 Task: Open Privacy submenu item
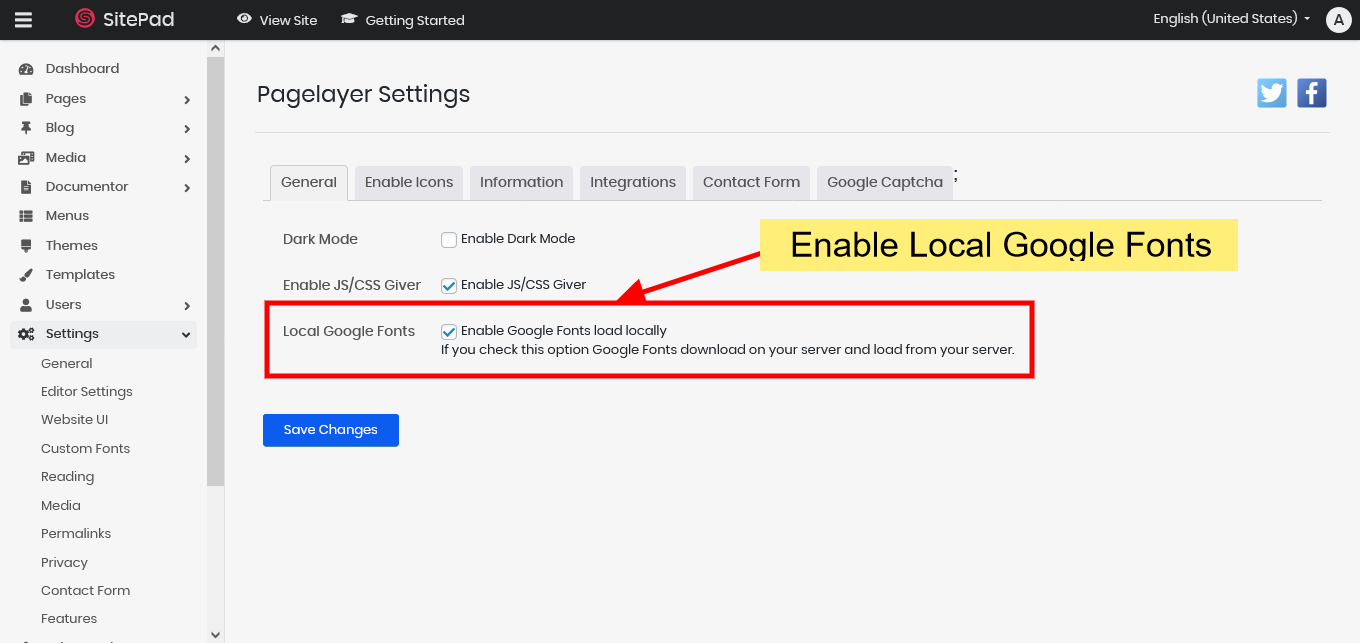click(x=65, y=563)
